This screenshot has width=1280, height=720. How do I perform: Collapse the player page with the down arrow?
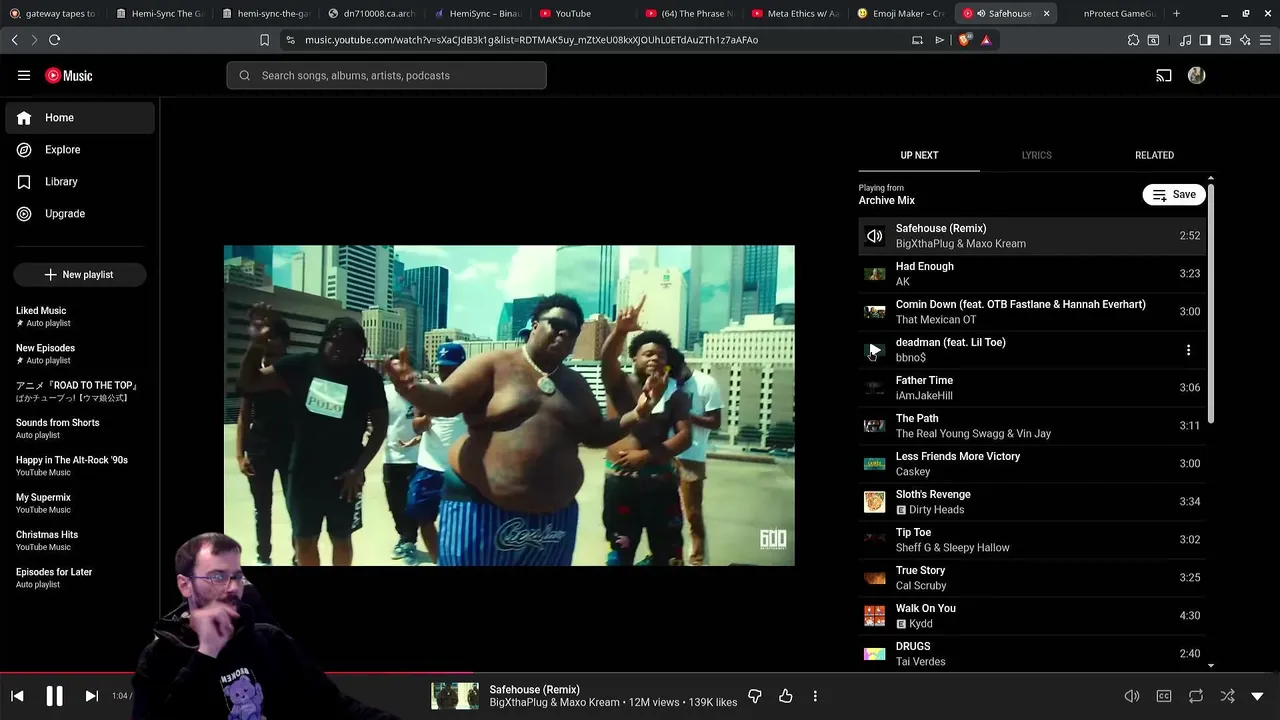coord(1258,696)
